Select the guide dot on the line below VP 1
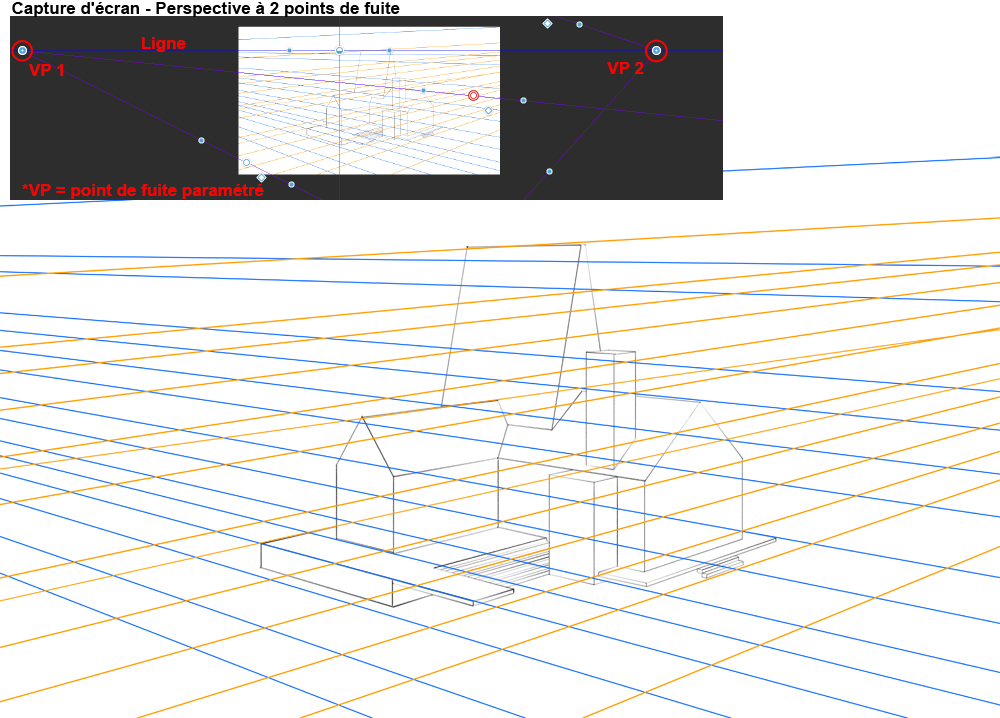Screen dimensions: 1000x718 pyautogui.click(x=201, y=140)
